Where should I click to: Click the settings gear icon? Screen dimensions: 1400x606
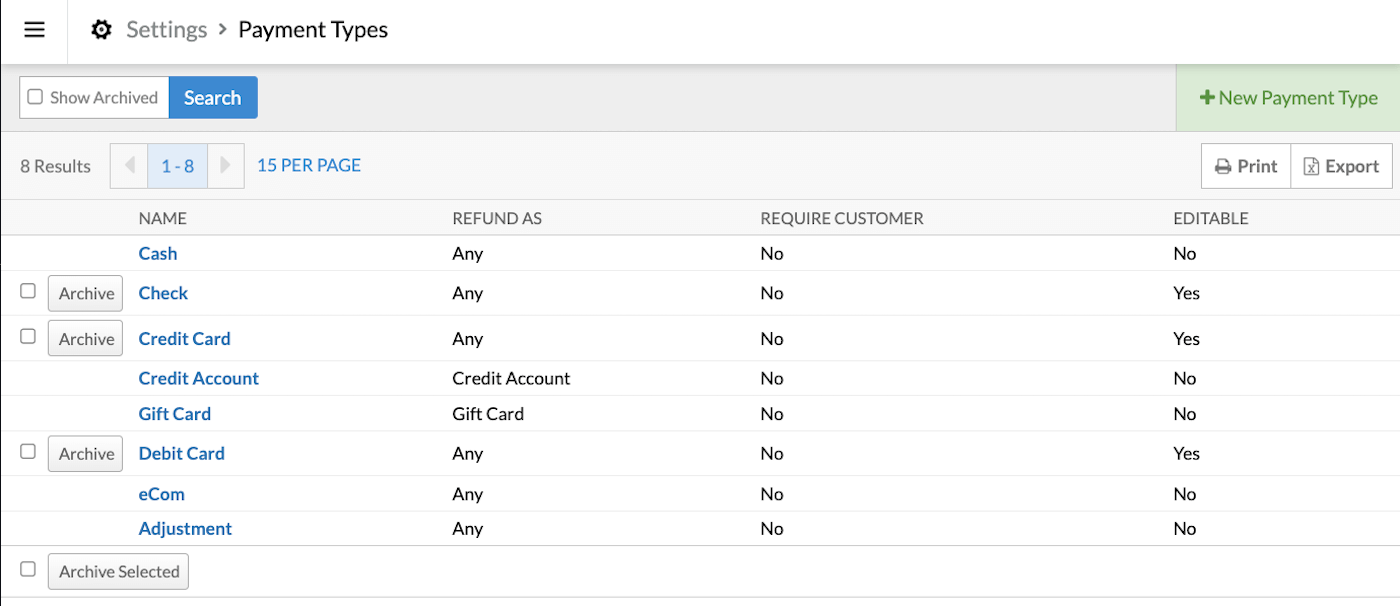pos(101,29)
